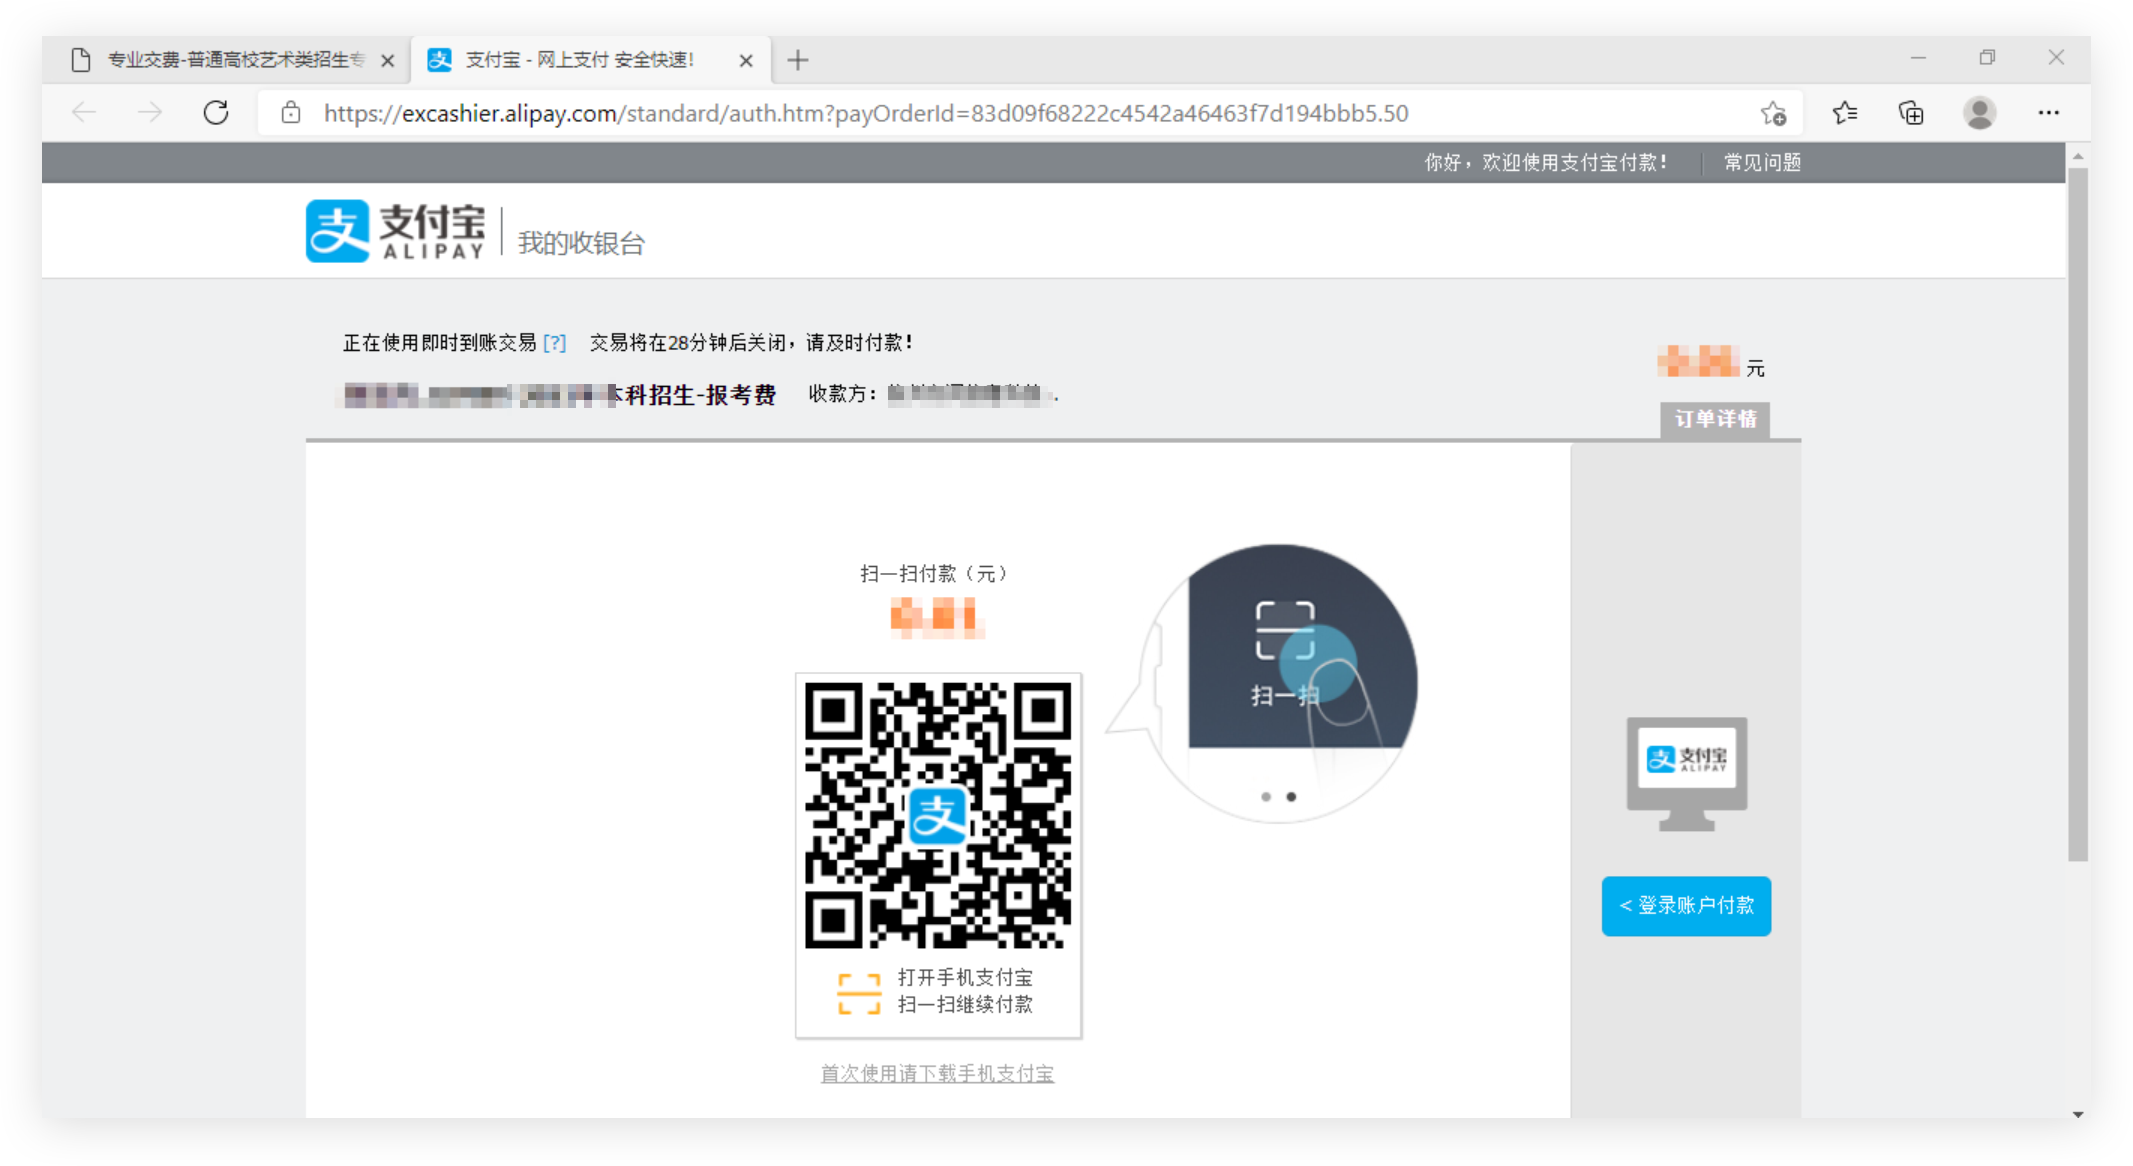Select the first carousel dot

click(1266, 797)
